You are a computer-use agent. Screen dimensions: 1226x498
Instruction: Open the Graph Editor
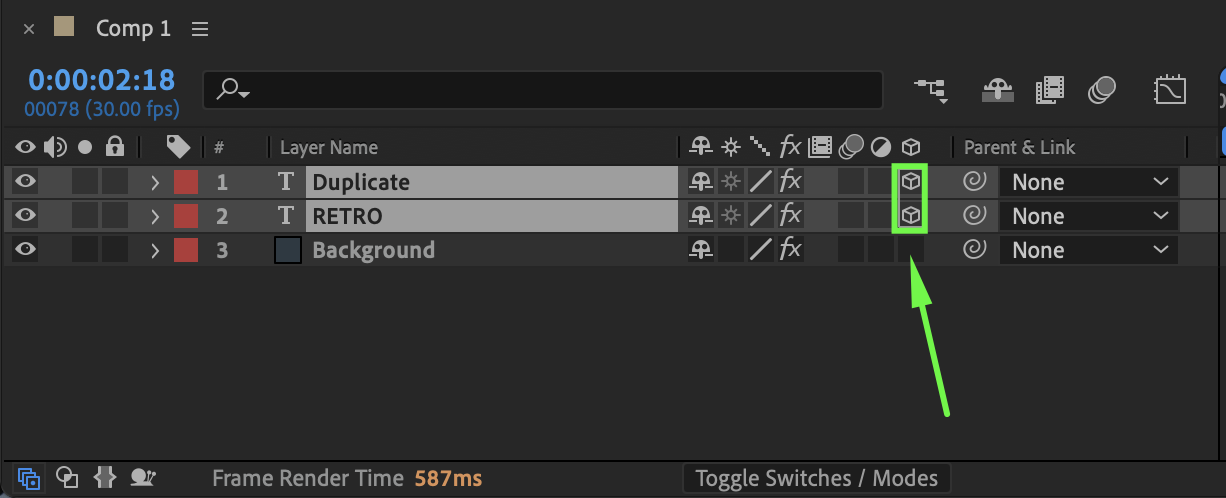coord(1169,91)
